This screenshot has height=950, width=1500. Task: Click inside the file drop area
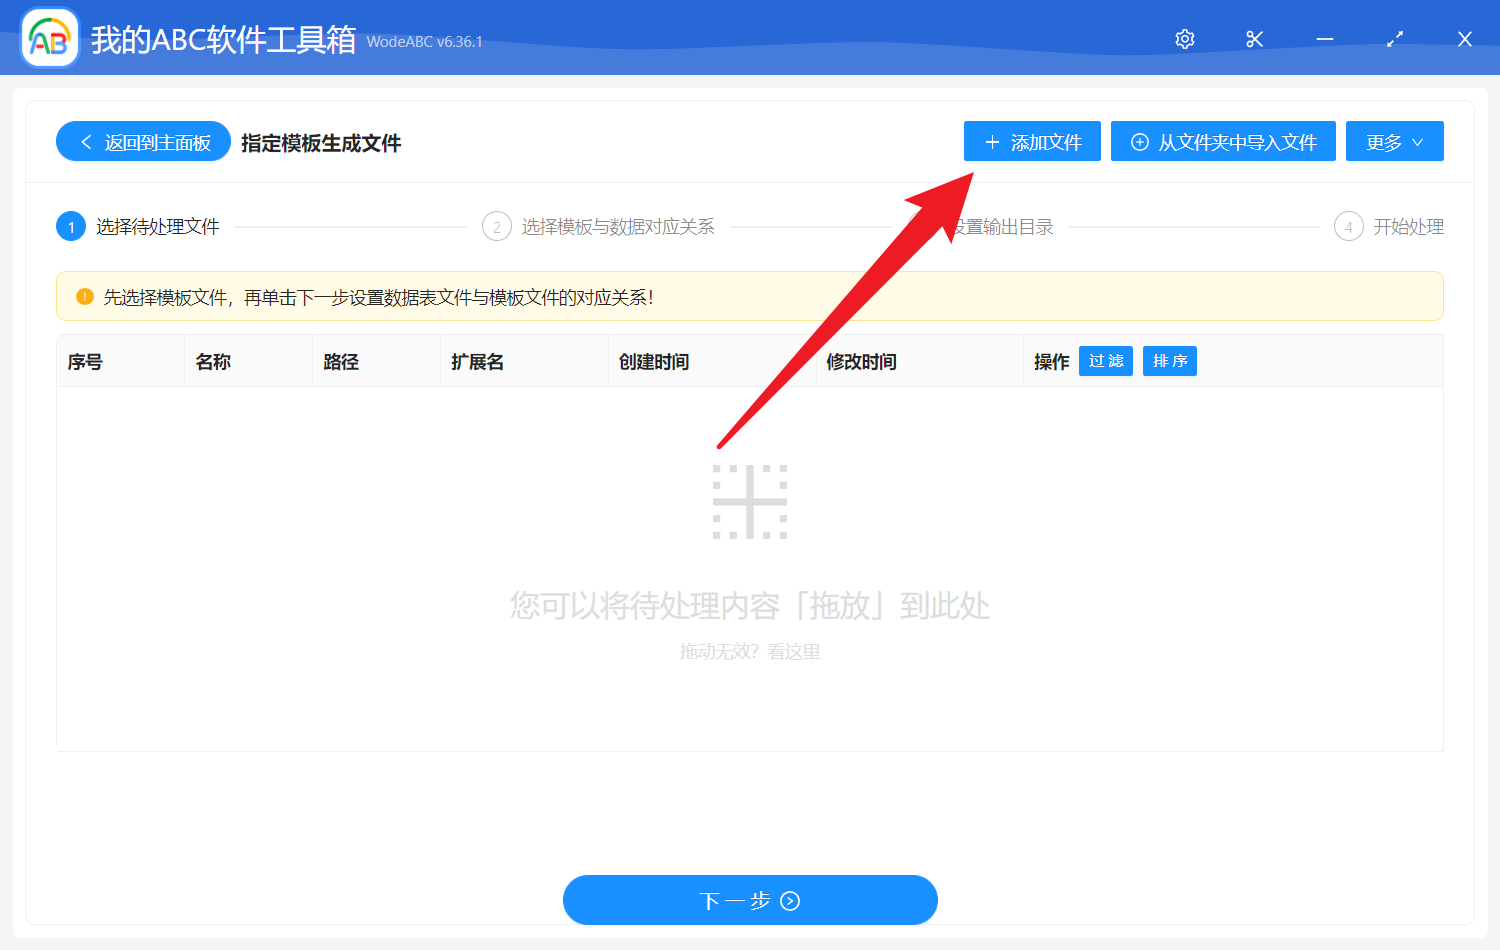(750, 560)
